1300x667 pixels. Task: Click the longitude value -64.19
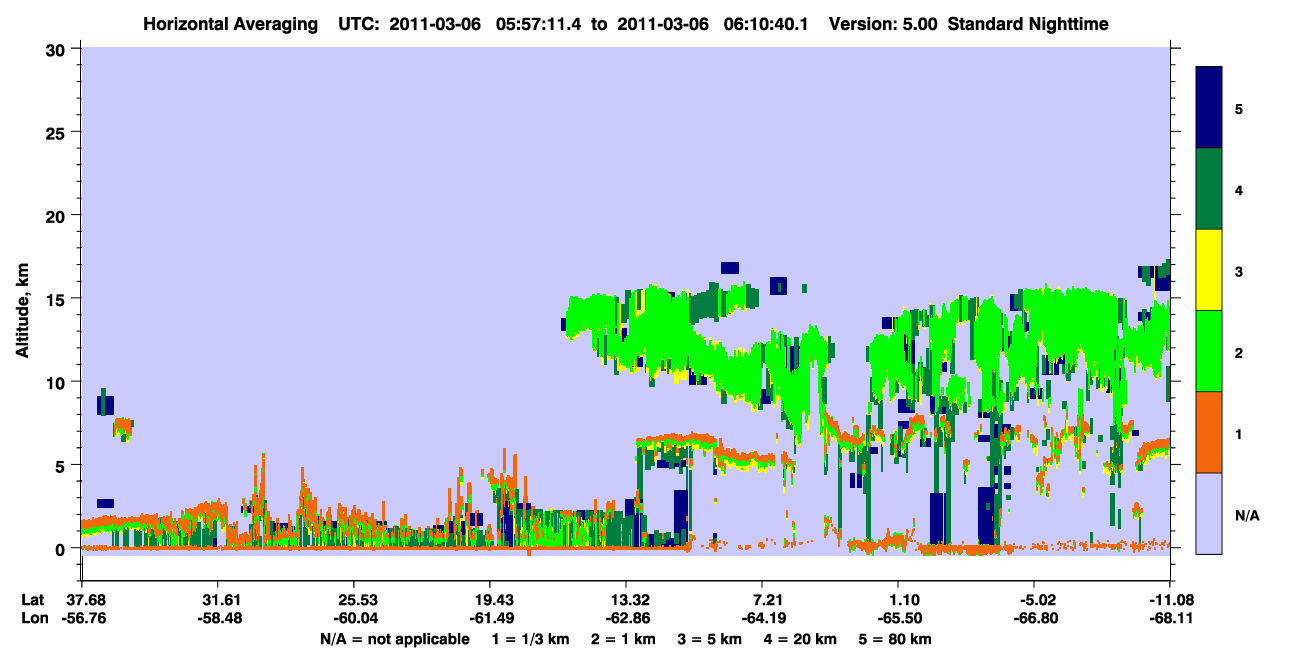[762, 618]
